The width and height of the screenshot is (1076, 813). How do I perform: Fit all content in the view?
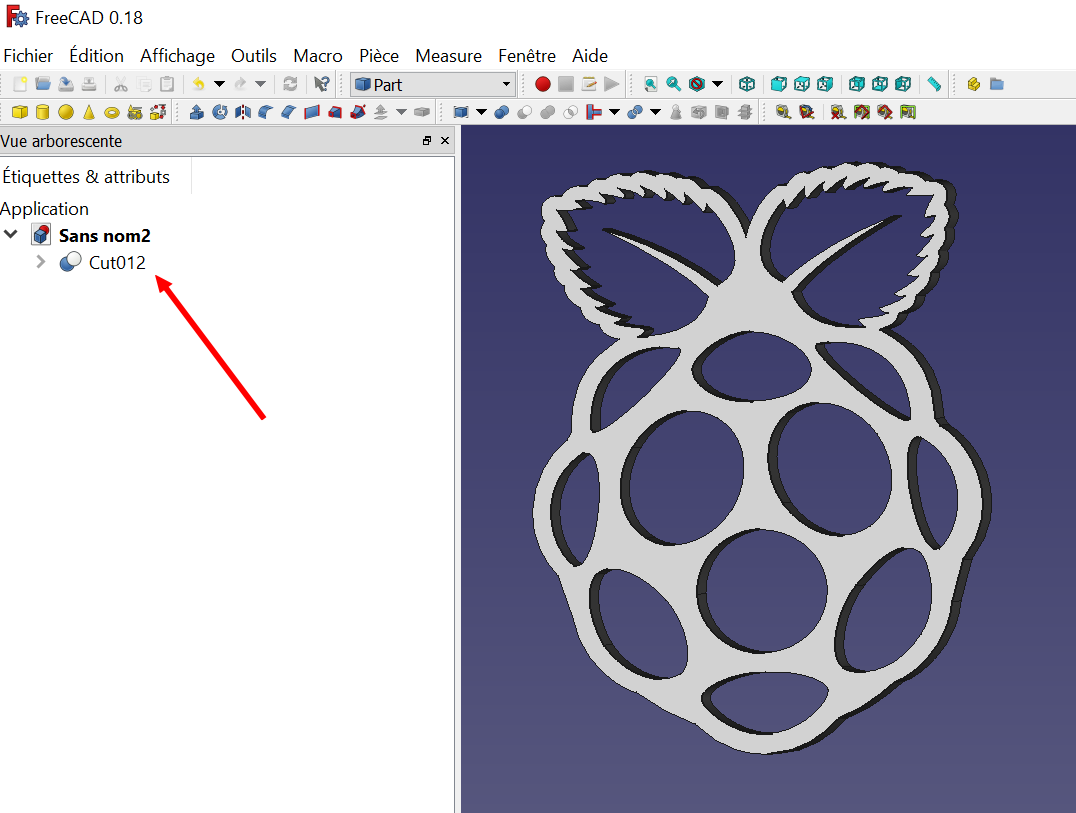(651, 84)
